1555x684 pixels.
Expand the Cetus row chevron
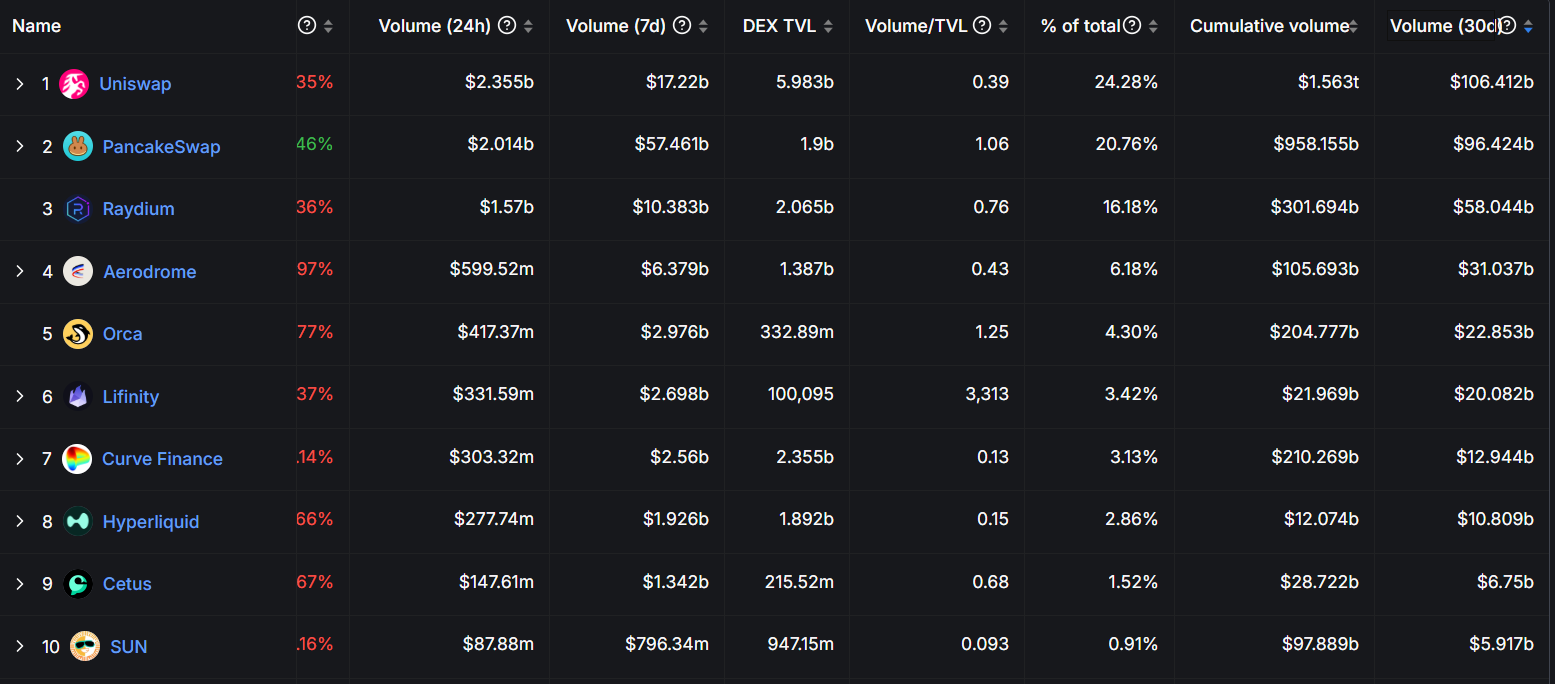(20, 584)
